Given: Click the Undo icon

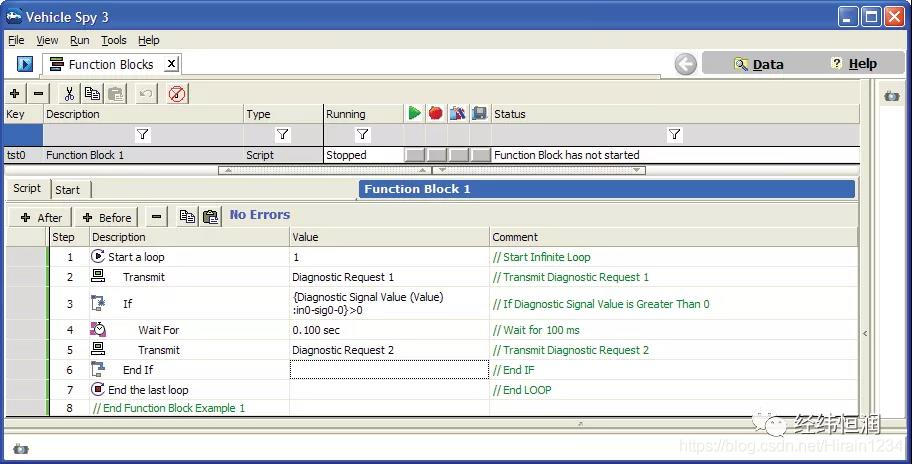Looking at the screenshot, I should pyautogui.click(x=146, y=93).
